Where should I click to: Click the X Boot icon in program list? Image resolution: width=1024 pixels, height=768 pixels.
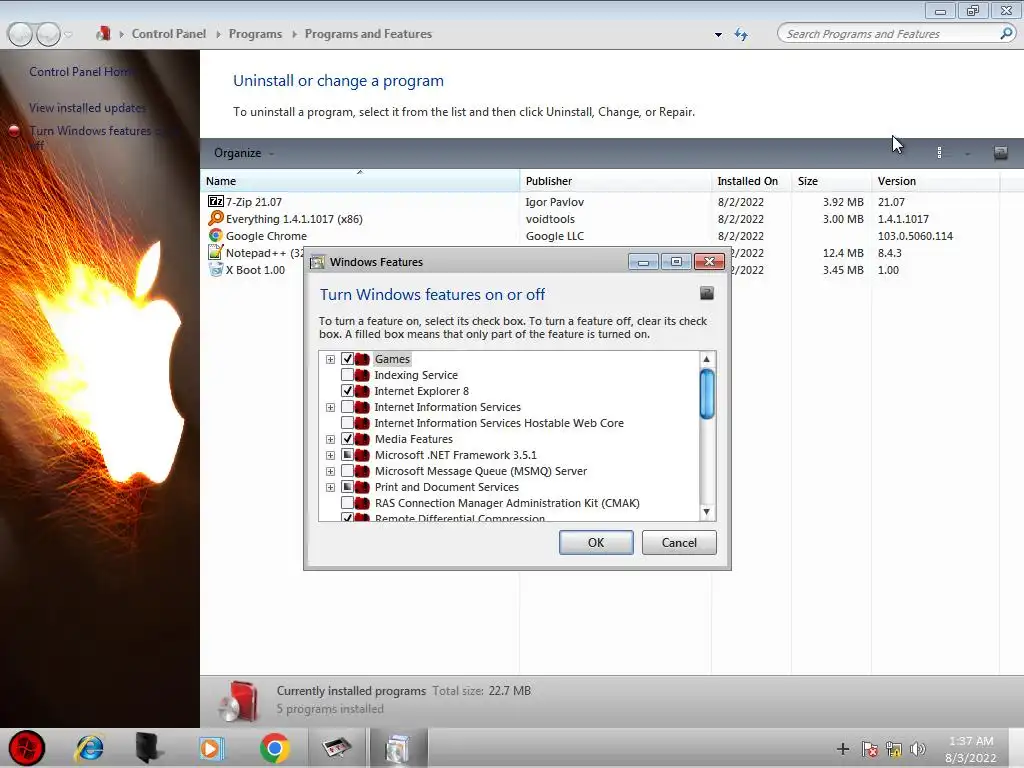click(216, 270)
